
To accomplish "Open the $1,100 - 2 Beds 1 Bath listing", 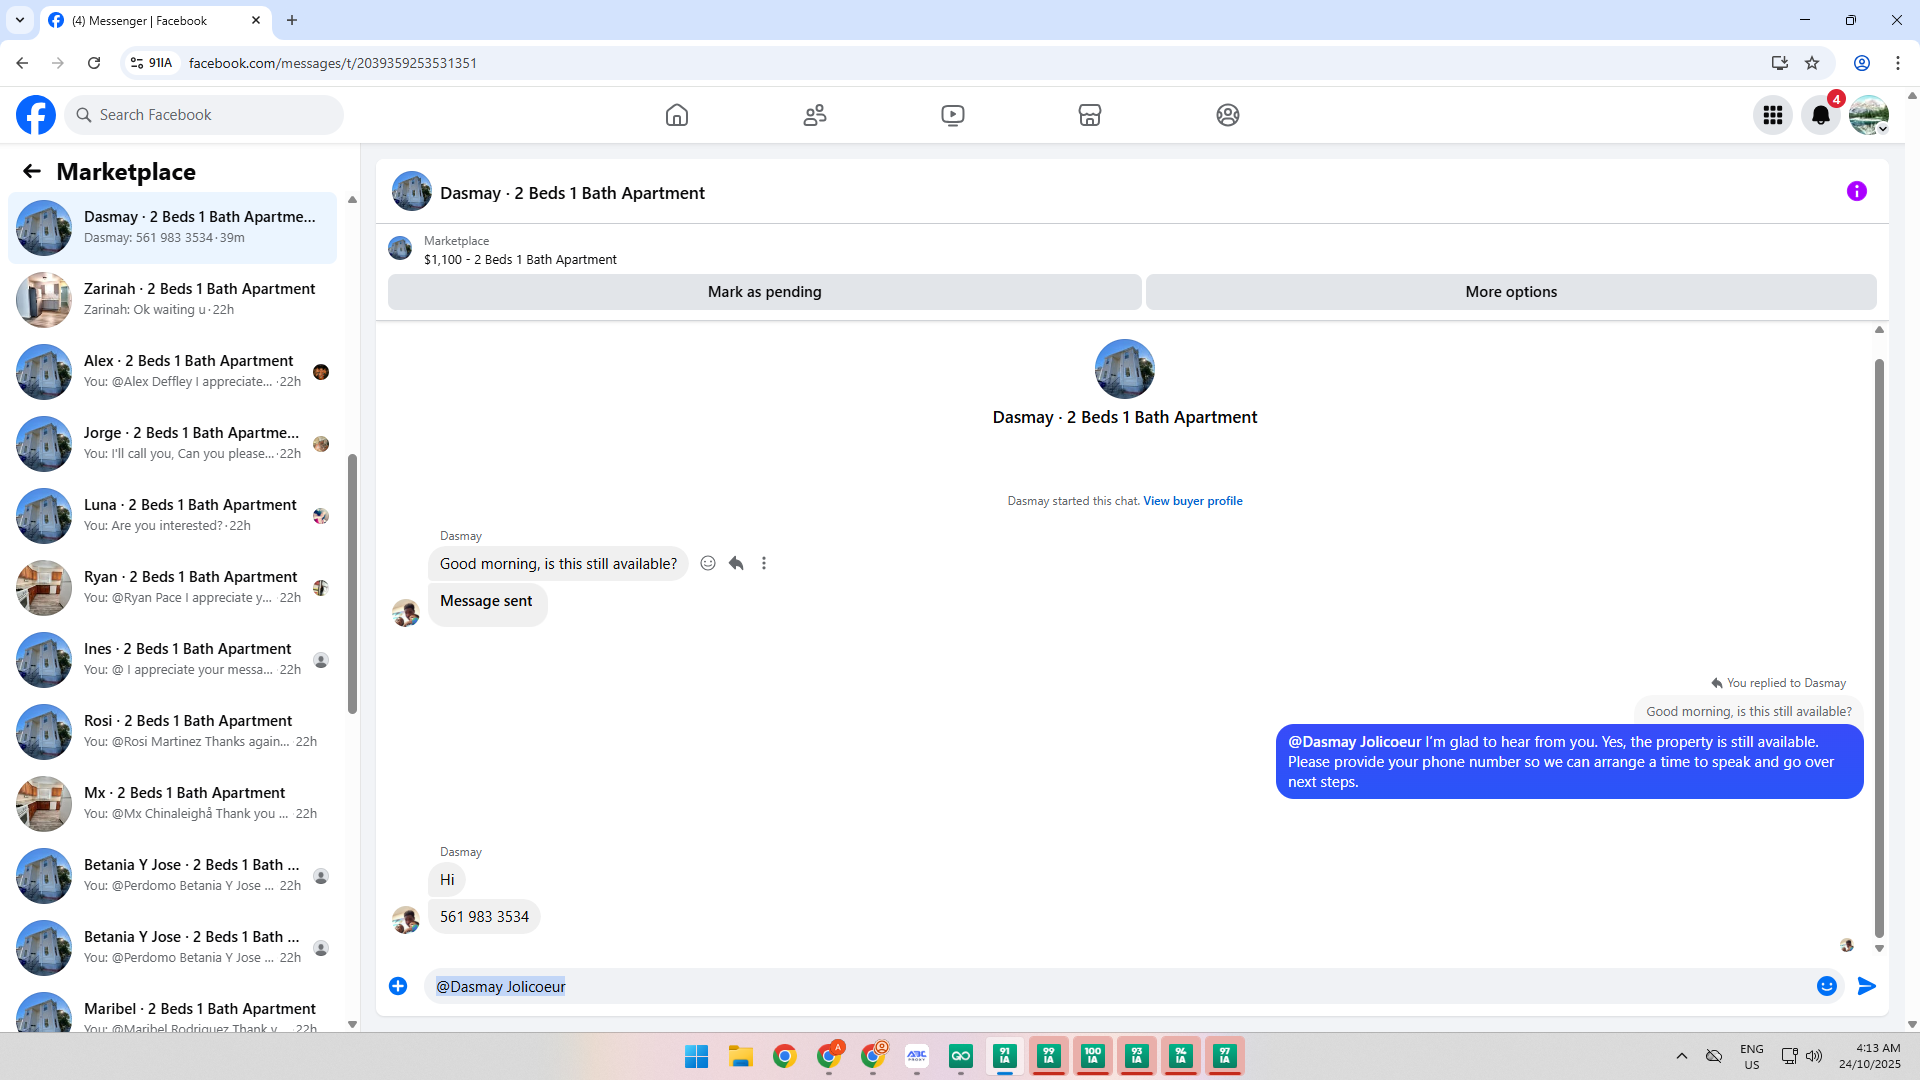I will point(520,260).
